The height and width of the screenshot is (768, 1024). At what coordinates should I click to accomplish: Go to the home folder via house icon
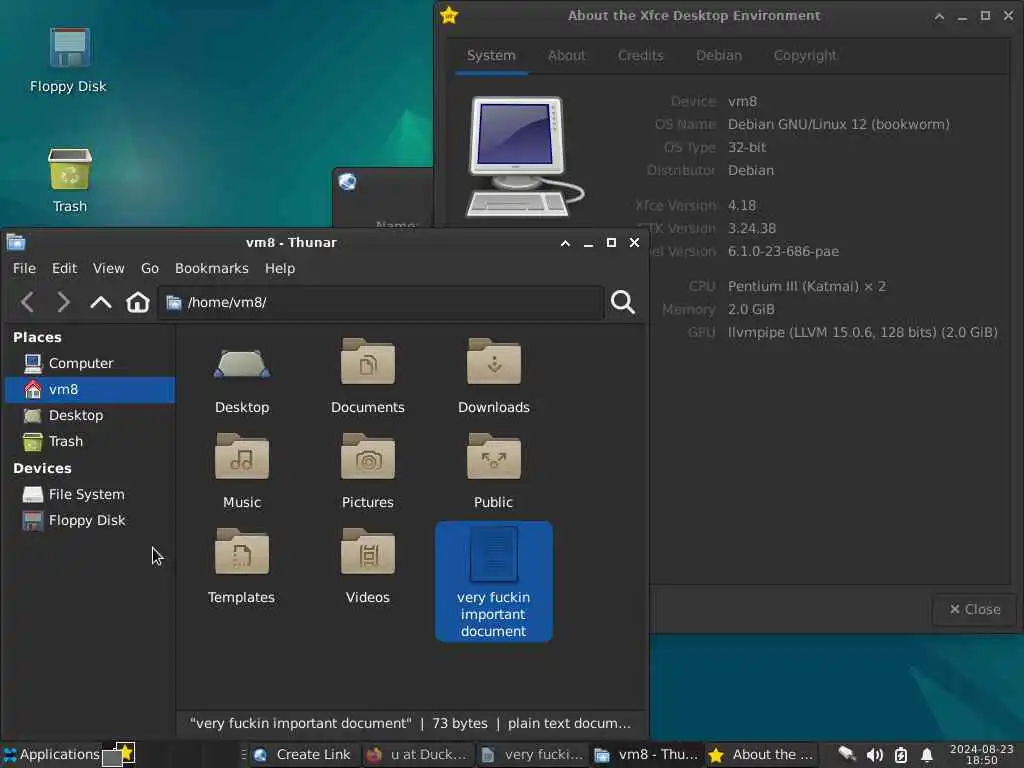tap(138, 302)
